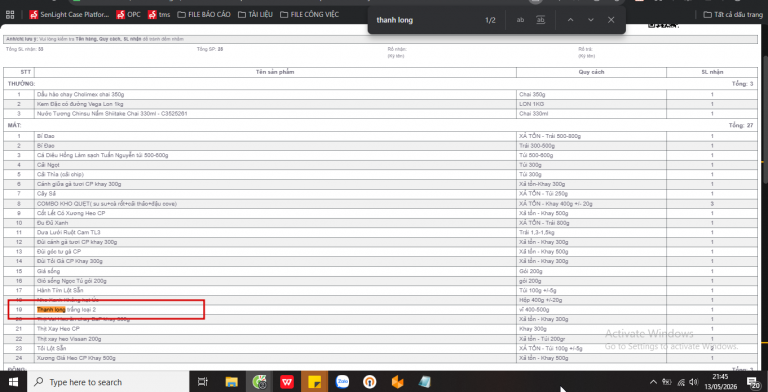Click the STT column header
Viewport: 768px width, 392px height.
[x=19, y=72]
